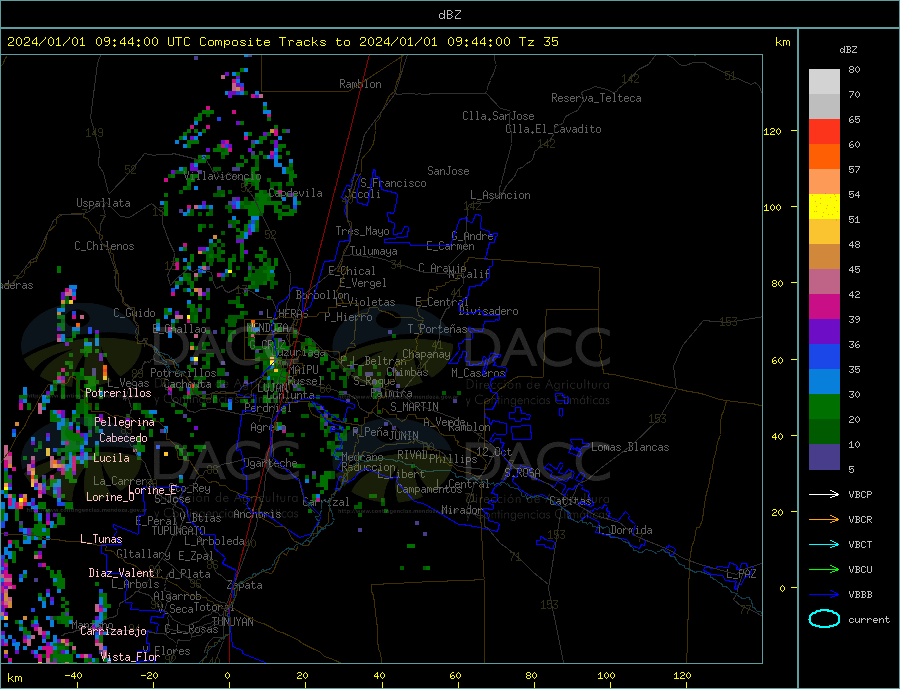Click the Campamentos map label
The image size is (900, 689).
click(x=429, y=489)
